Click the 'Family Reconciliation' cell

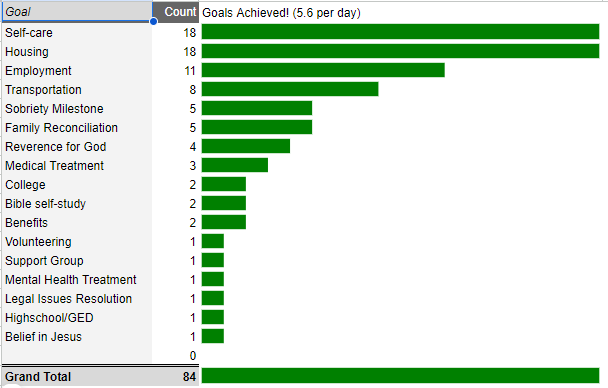click(x=77, y=128)
